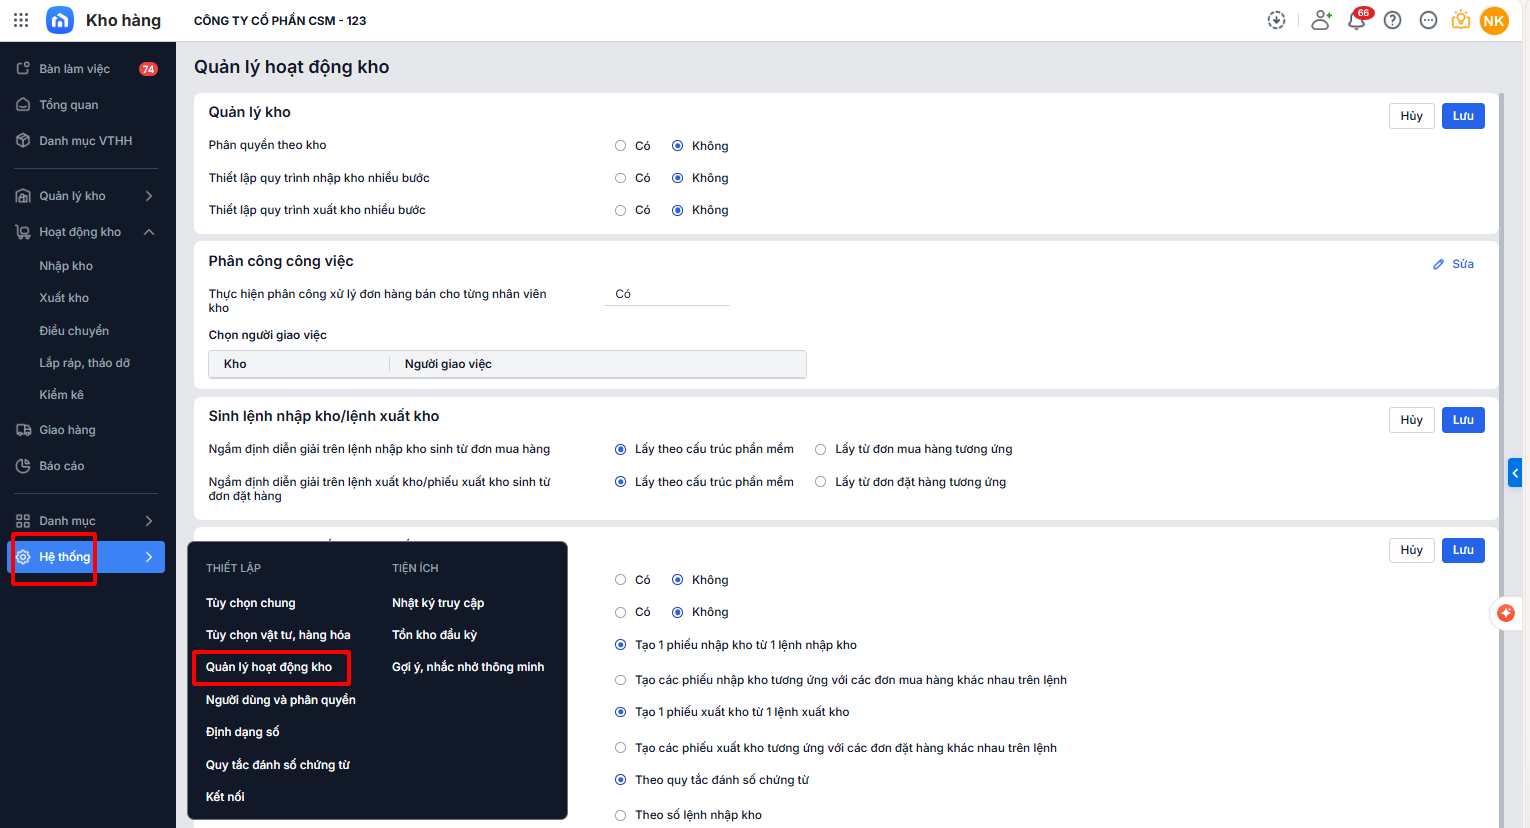This screenshot has height=828, width=1530.
Task: Click Sửa link in Phân công công việc
Action: coord(1454,264)
